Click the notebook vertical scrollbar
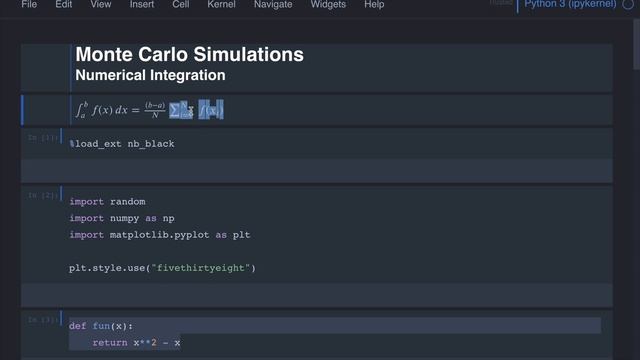Viewport: 640px width, 360px height. [636, 45]
